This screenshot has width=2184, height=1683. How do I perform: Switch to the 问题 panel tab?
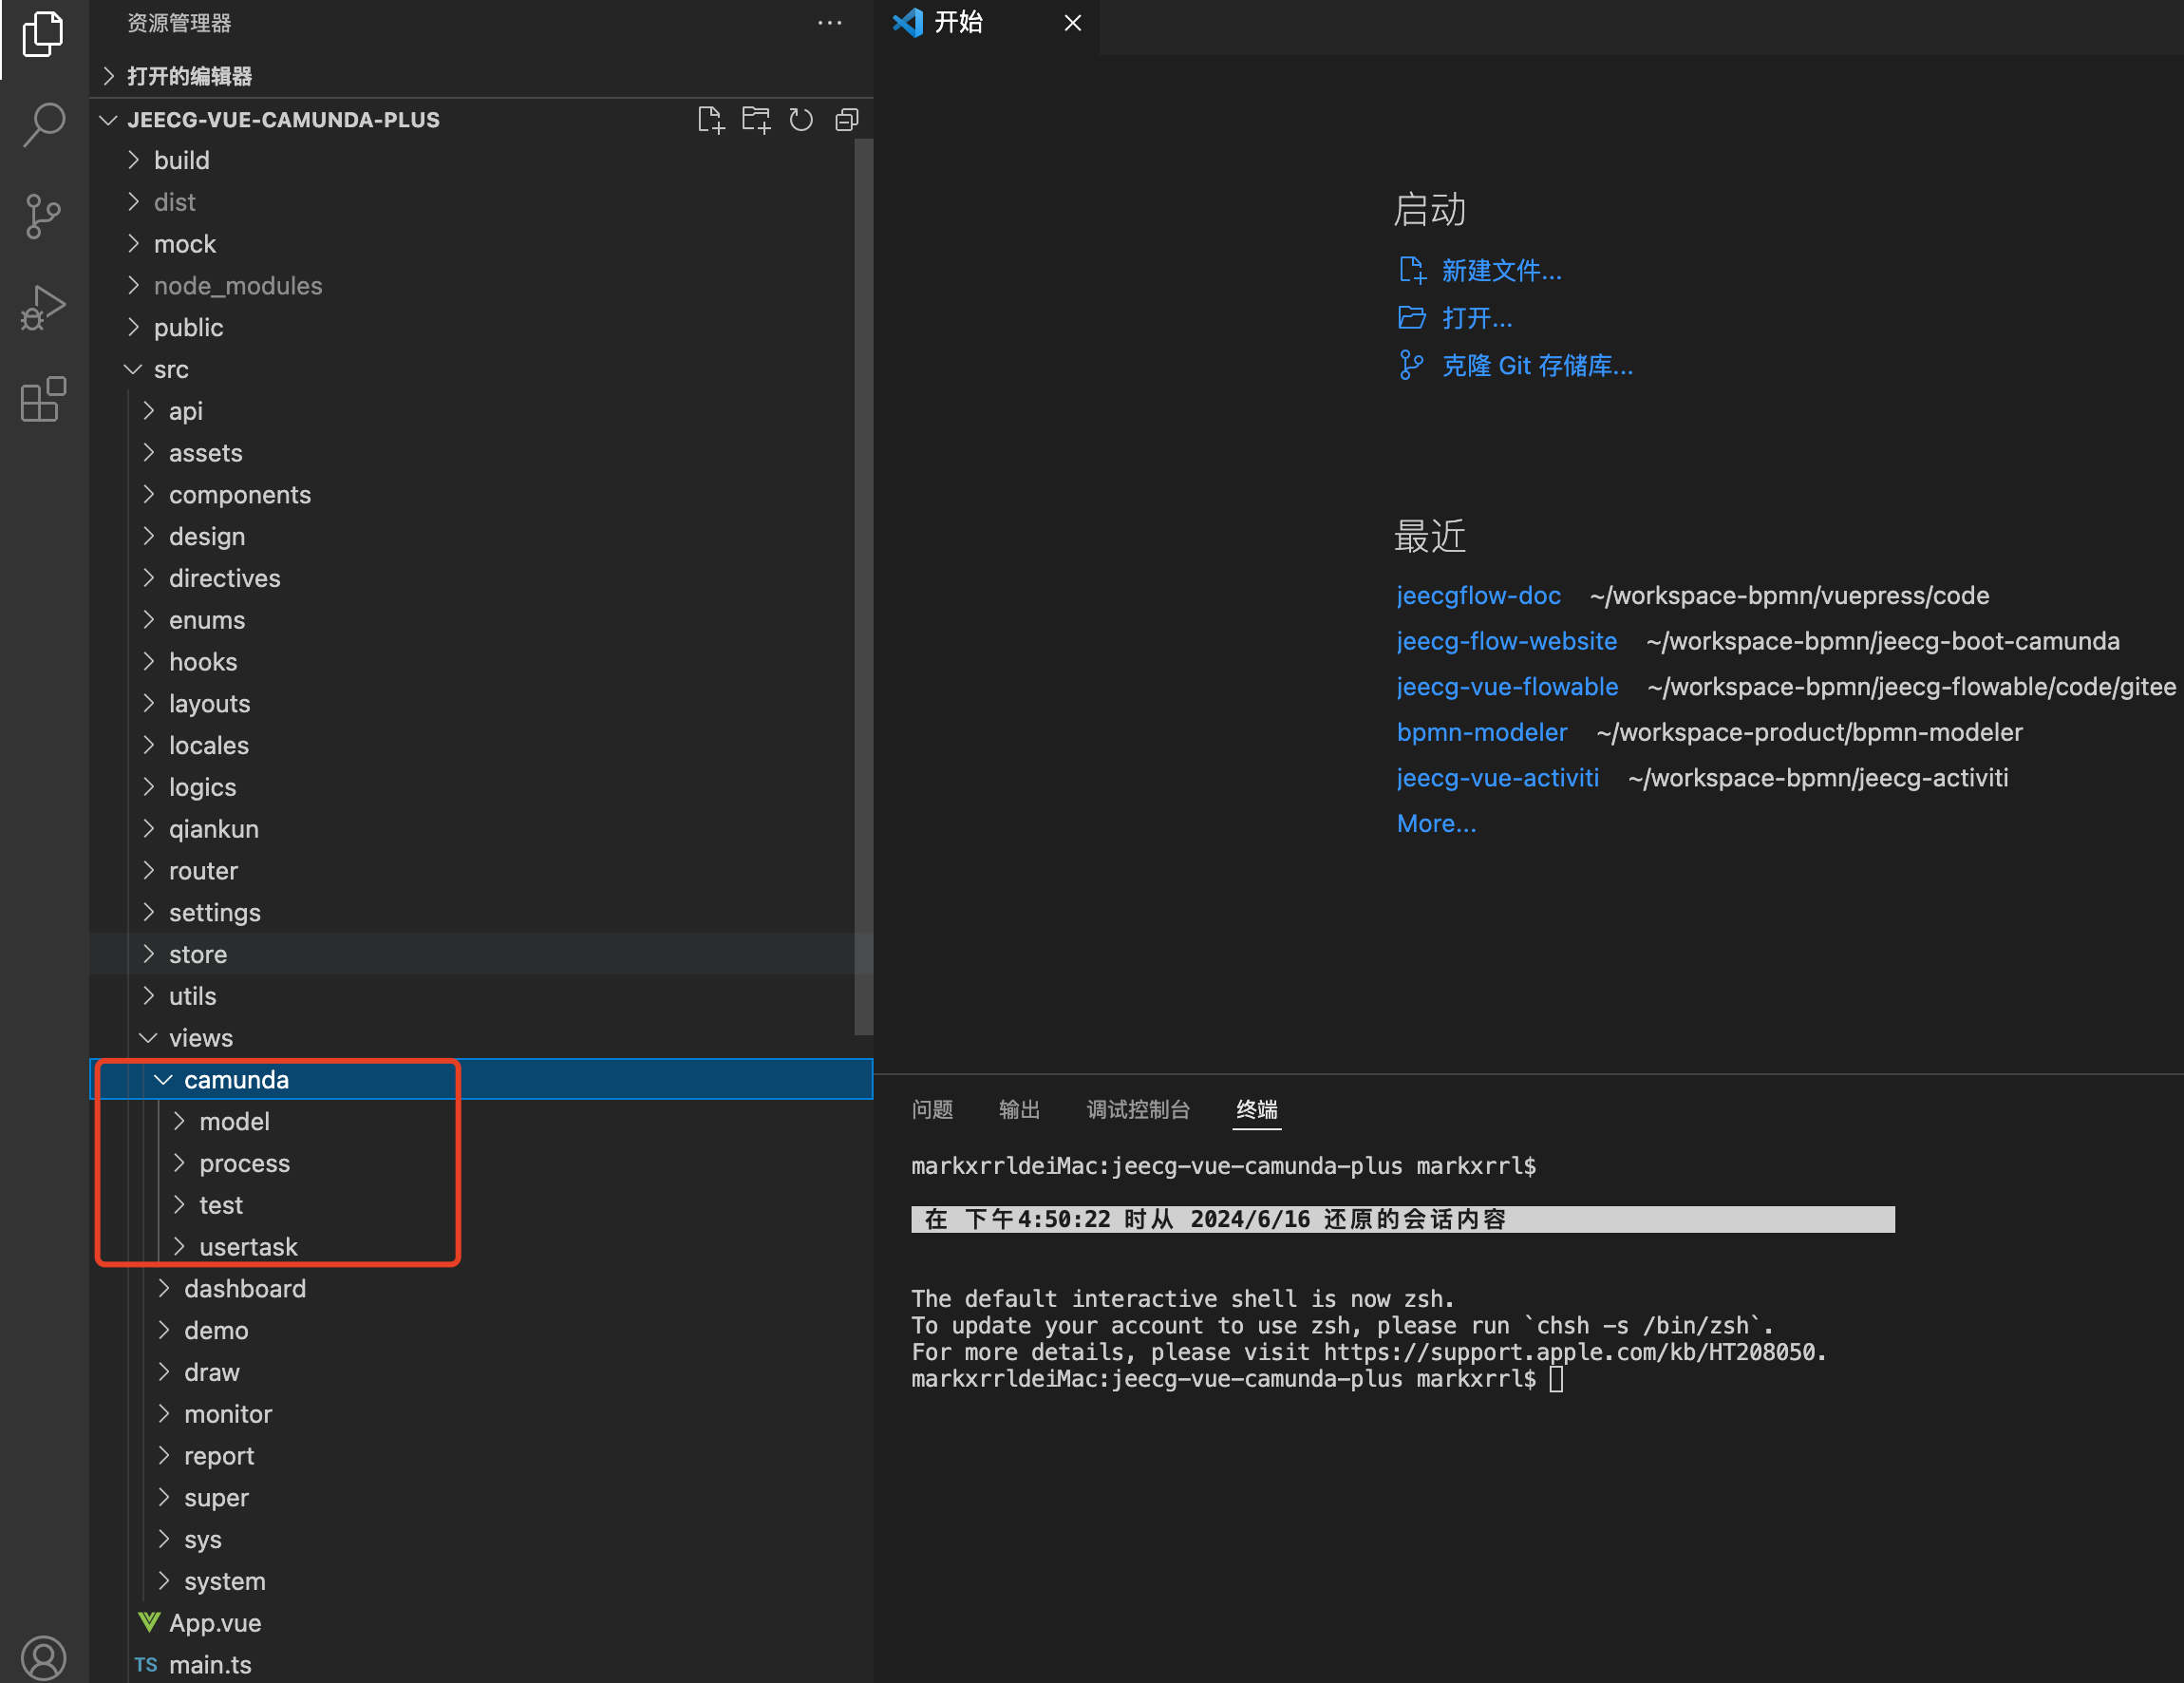click(932, 1109)
